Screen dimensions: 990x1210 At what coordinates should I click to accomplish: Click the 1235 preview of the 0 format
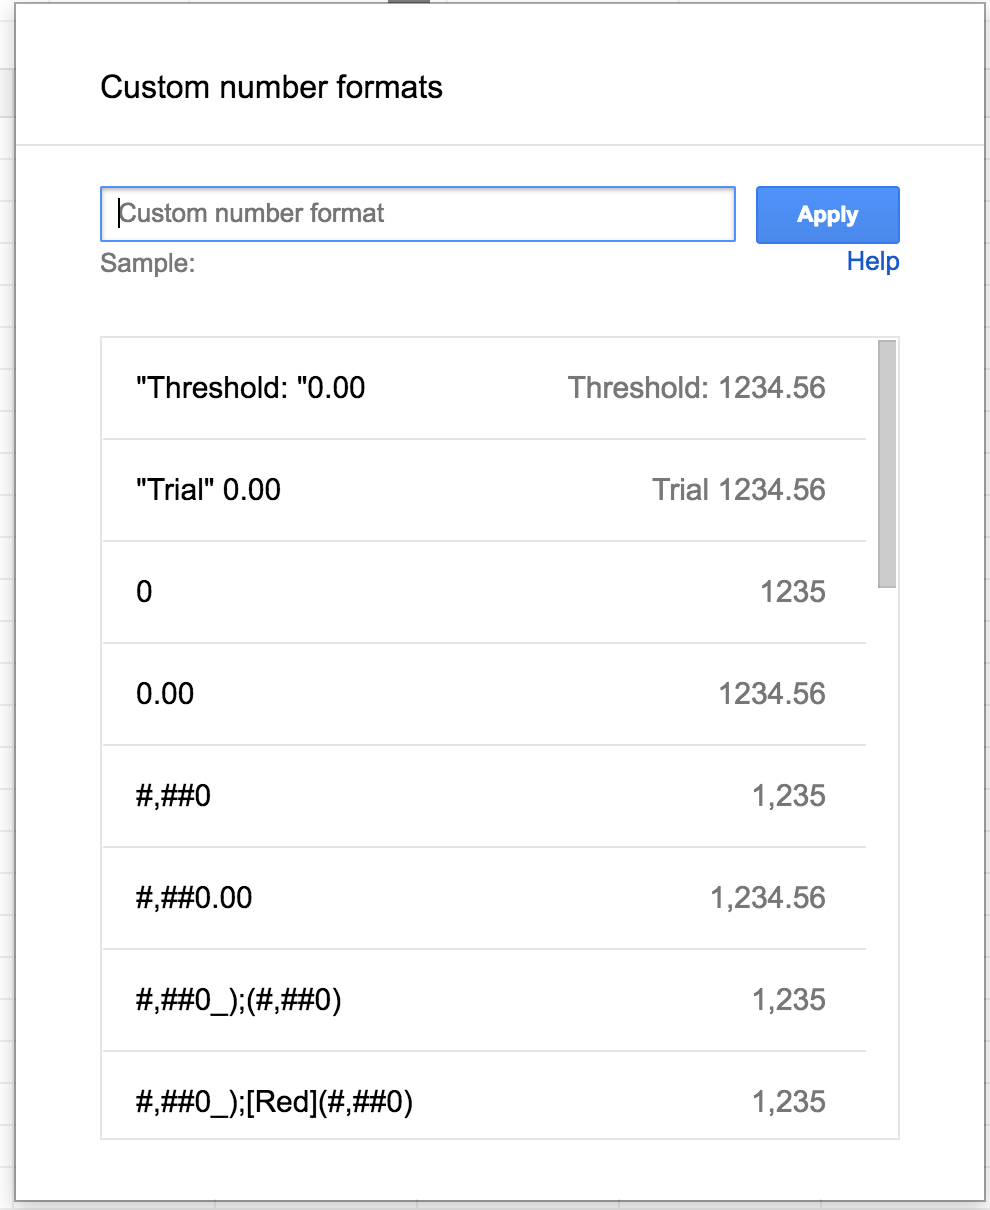pos(792,592)
